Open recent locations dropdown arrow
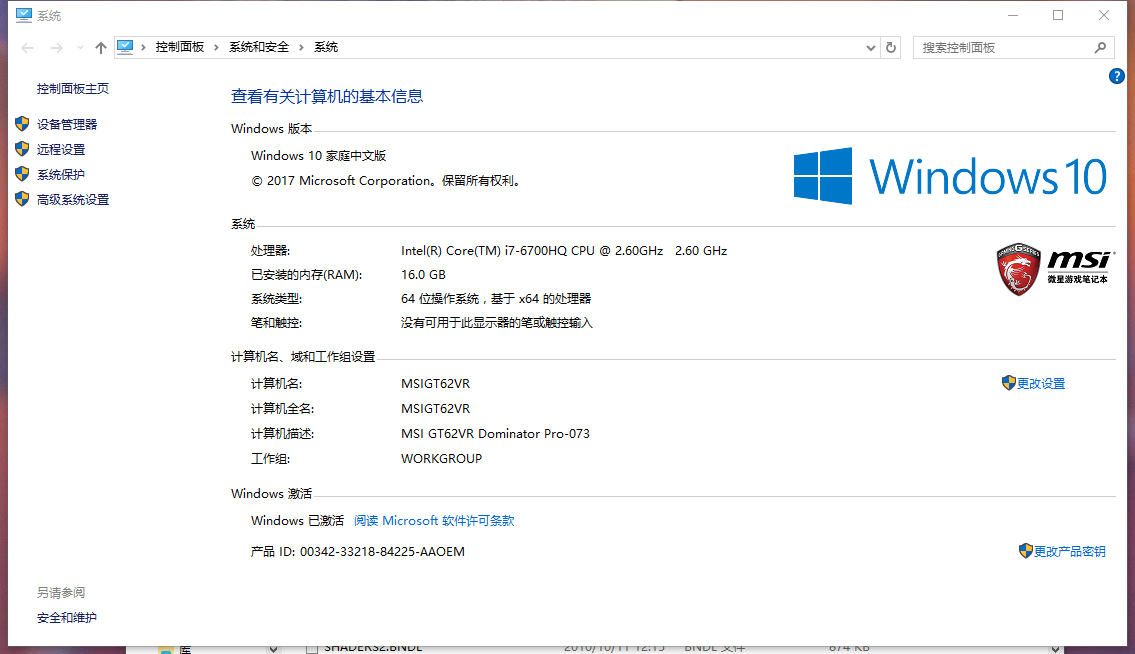The height and width of the screenshot is (654, 1135). [80, 48]
